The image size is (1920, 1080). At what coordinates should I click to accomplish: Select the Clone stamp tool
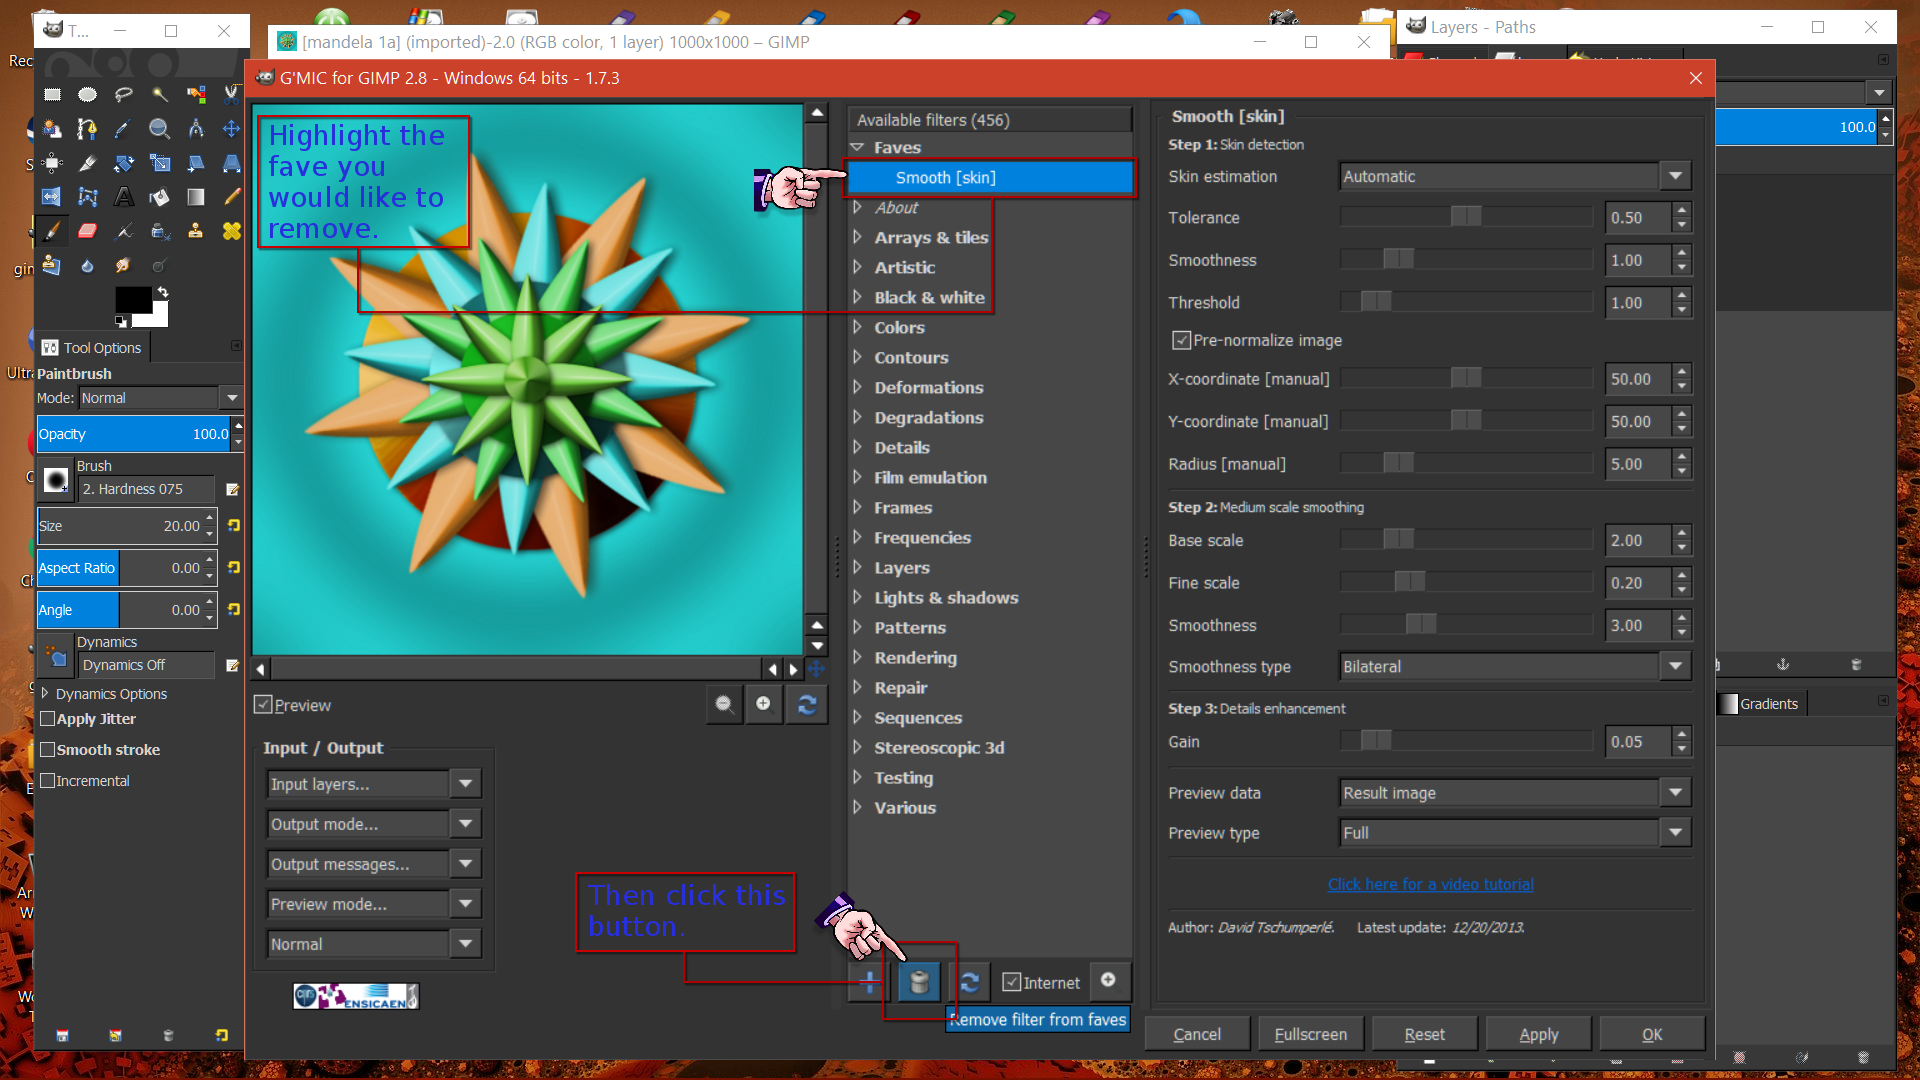[196, 231]
